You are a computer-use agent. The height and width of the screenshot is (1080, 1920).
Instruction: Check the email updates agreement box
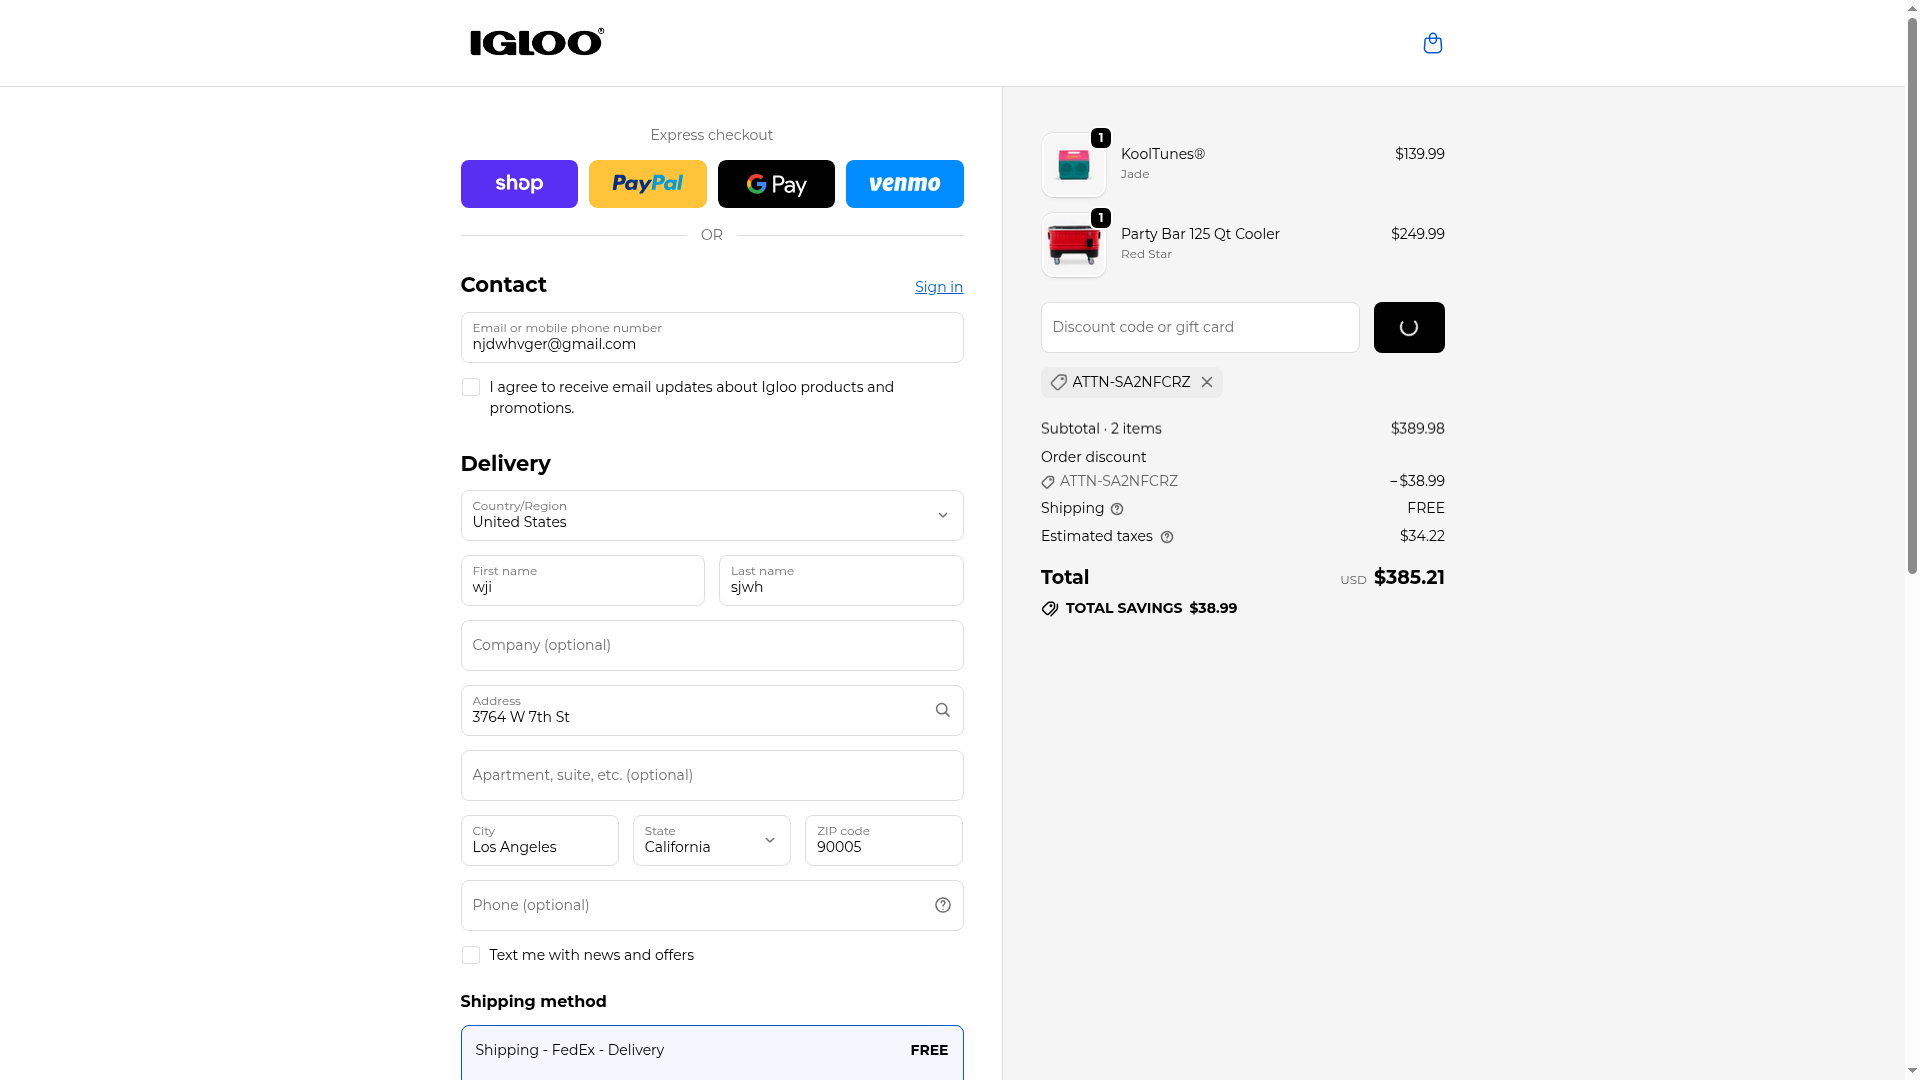coord(471,387)
